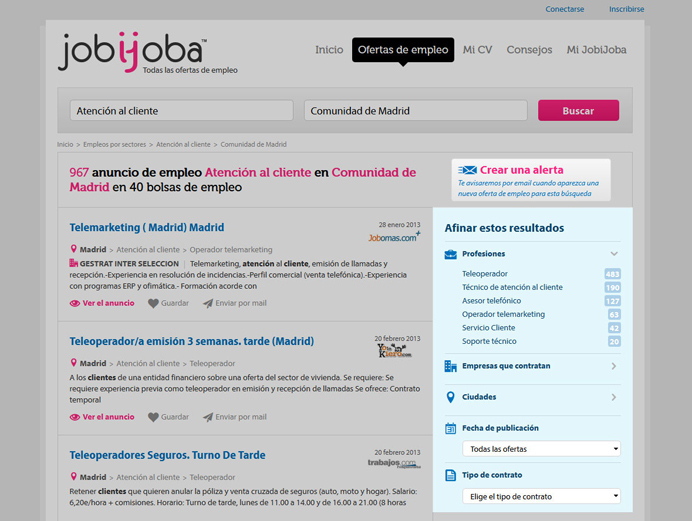The height and width of the screenshot is (521, 692).
Task: Open the Mi CV tab
Action: (478, 50)
